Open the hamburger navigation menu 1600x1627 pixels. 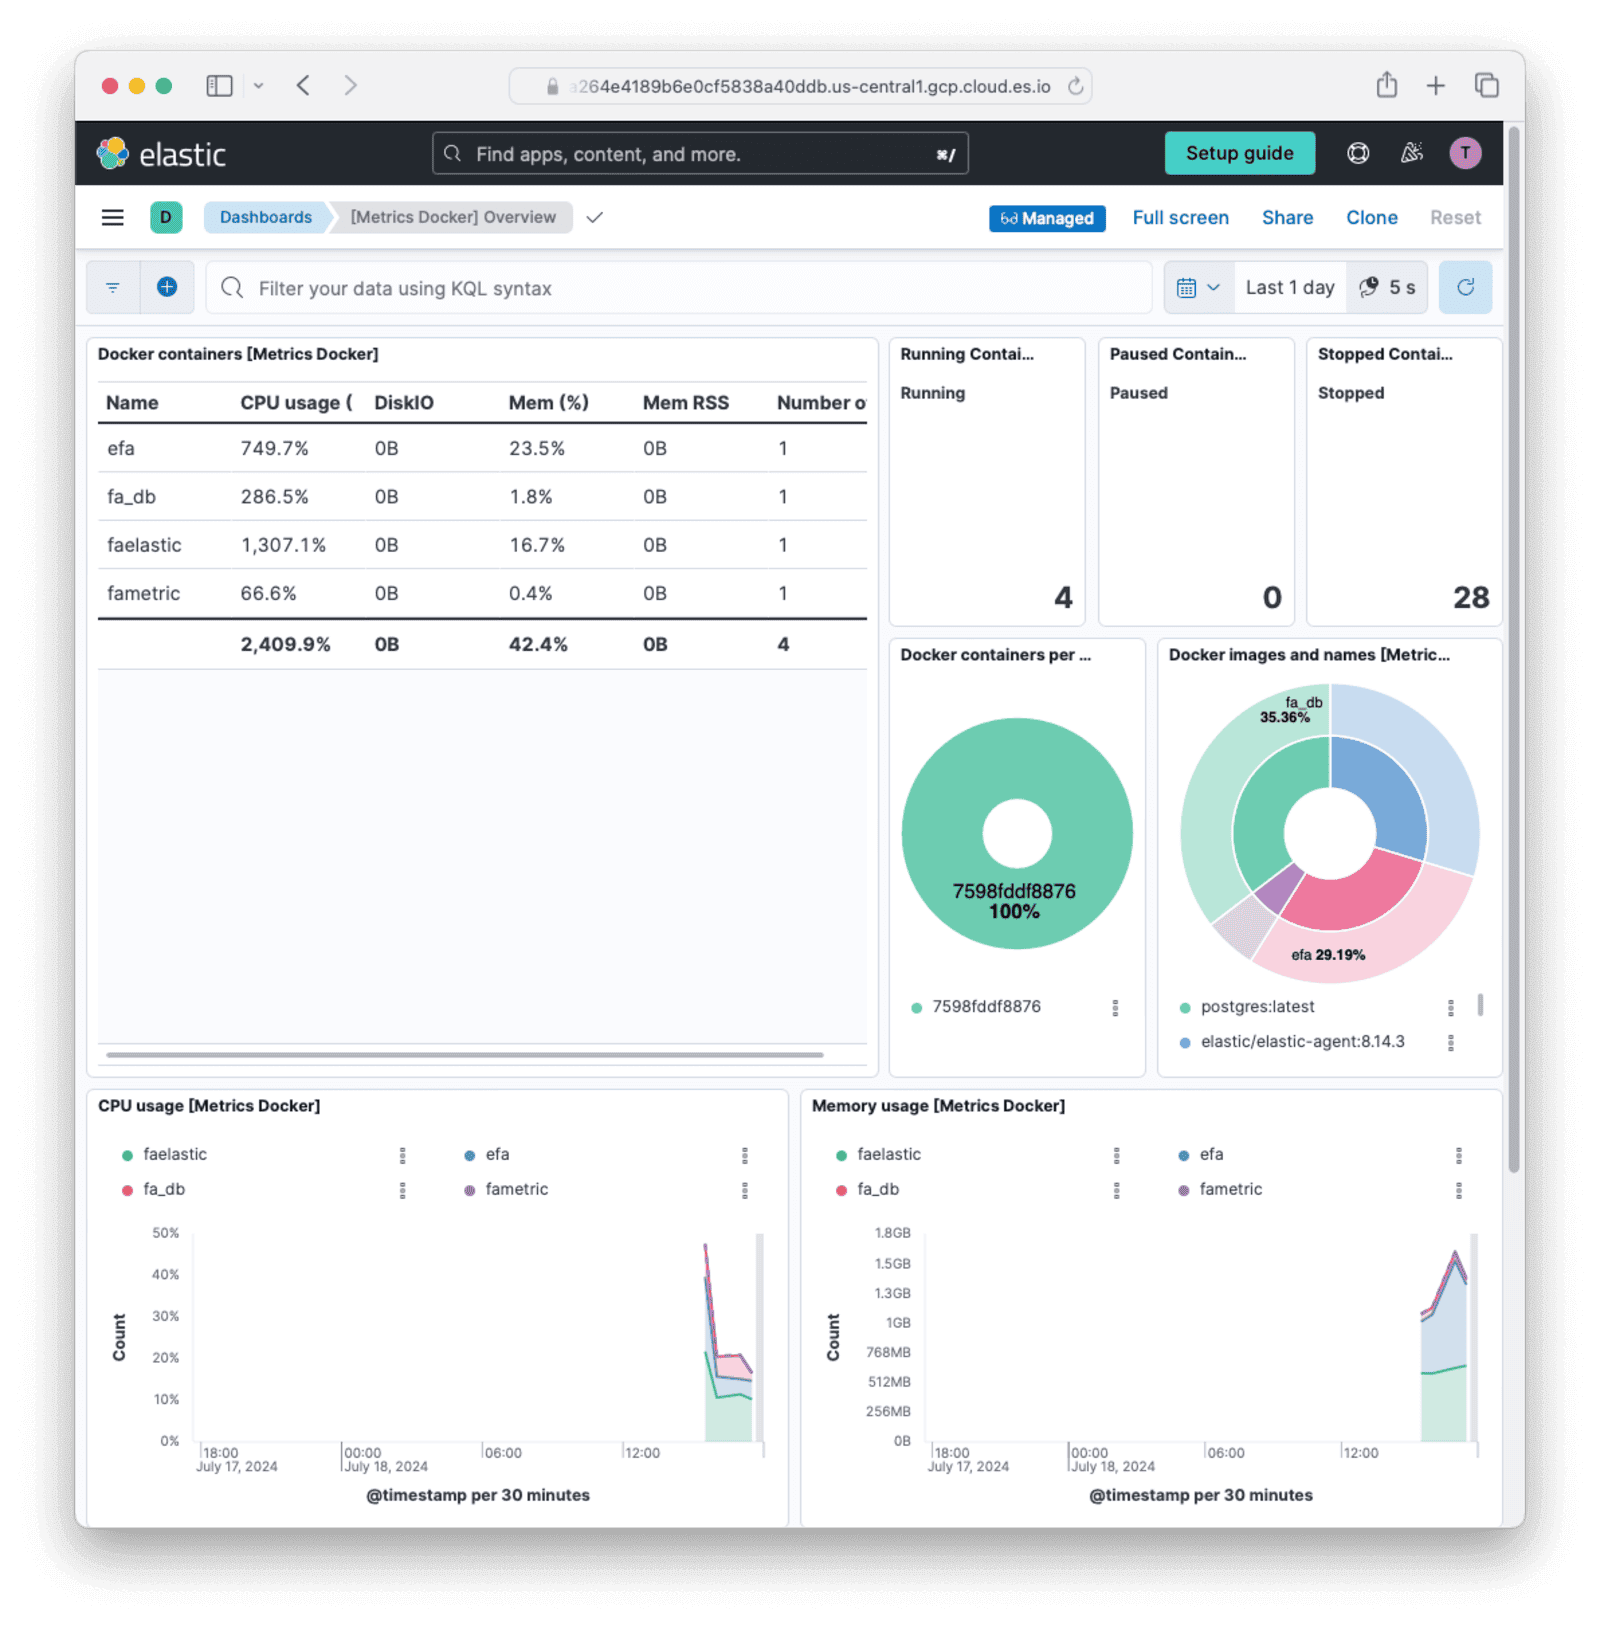[113, 218]
